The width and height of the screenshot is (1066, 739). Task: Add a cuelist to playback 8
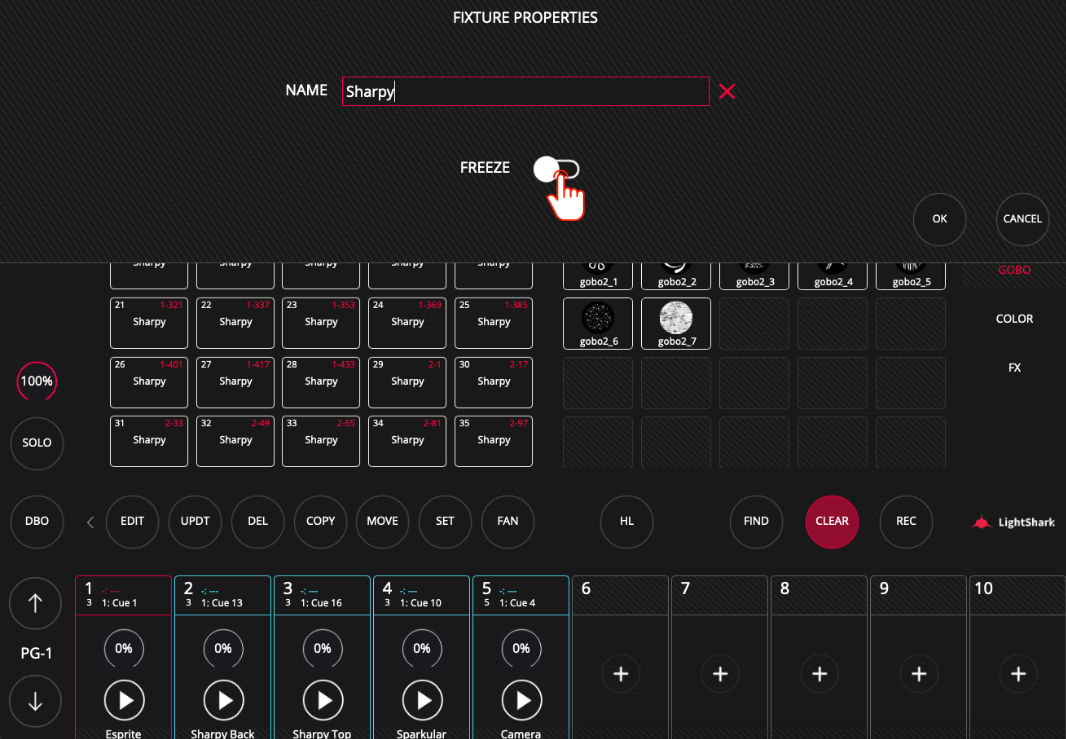pos(819,674)
